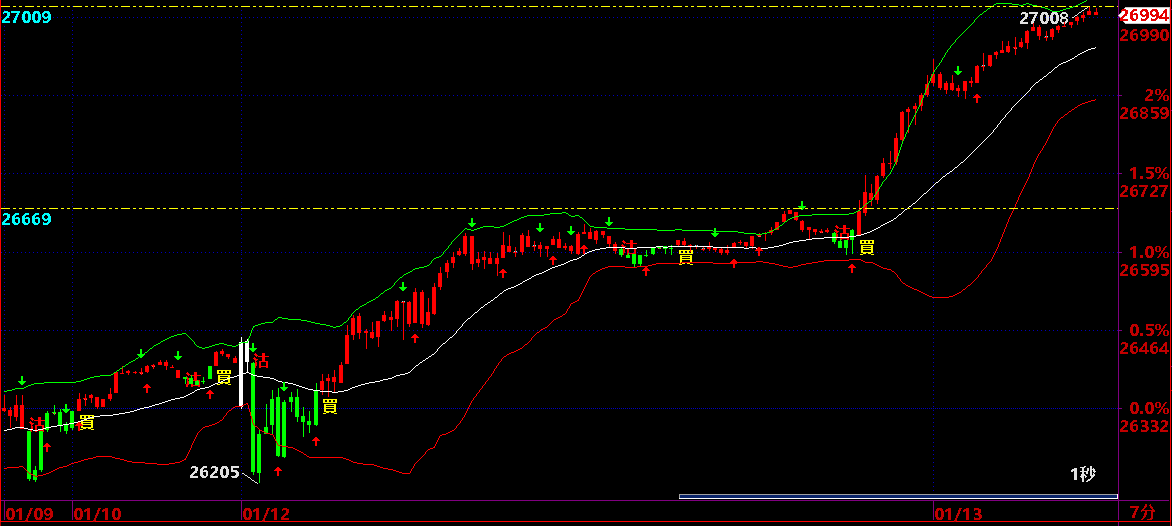
Task: Click the 2% axis label
Action: 1156,95
